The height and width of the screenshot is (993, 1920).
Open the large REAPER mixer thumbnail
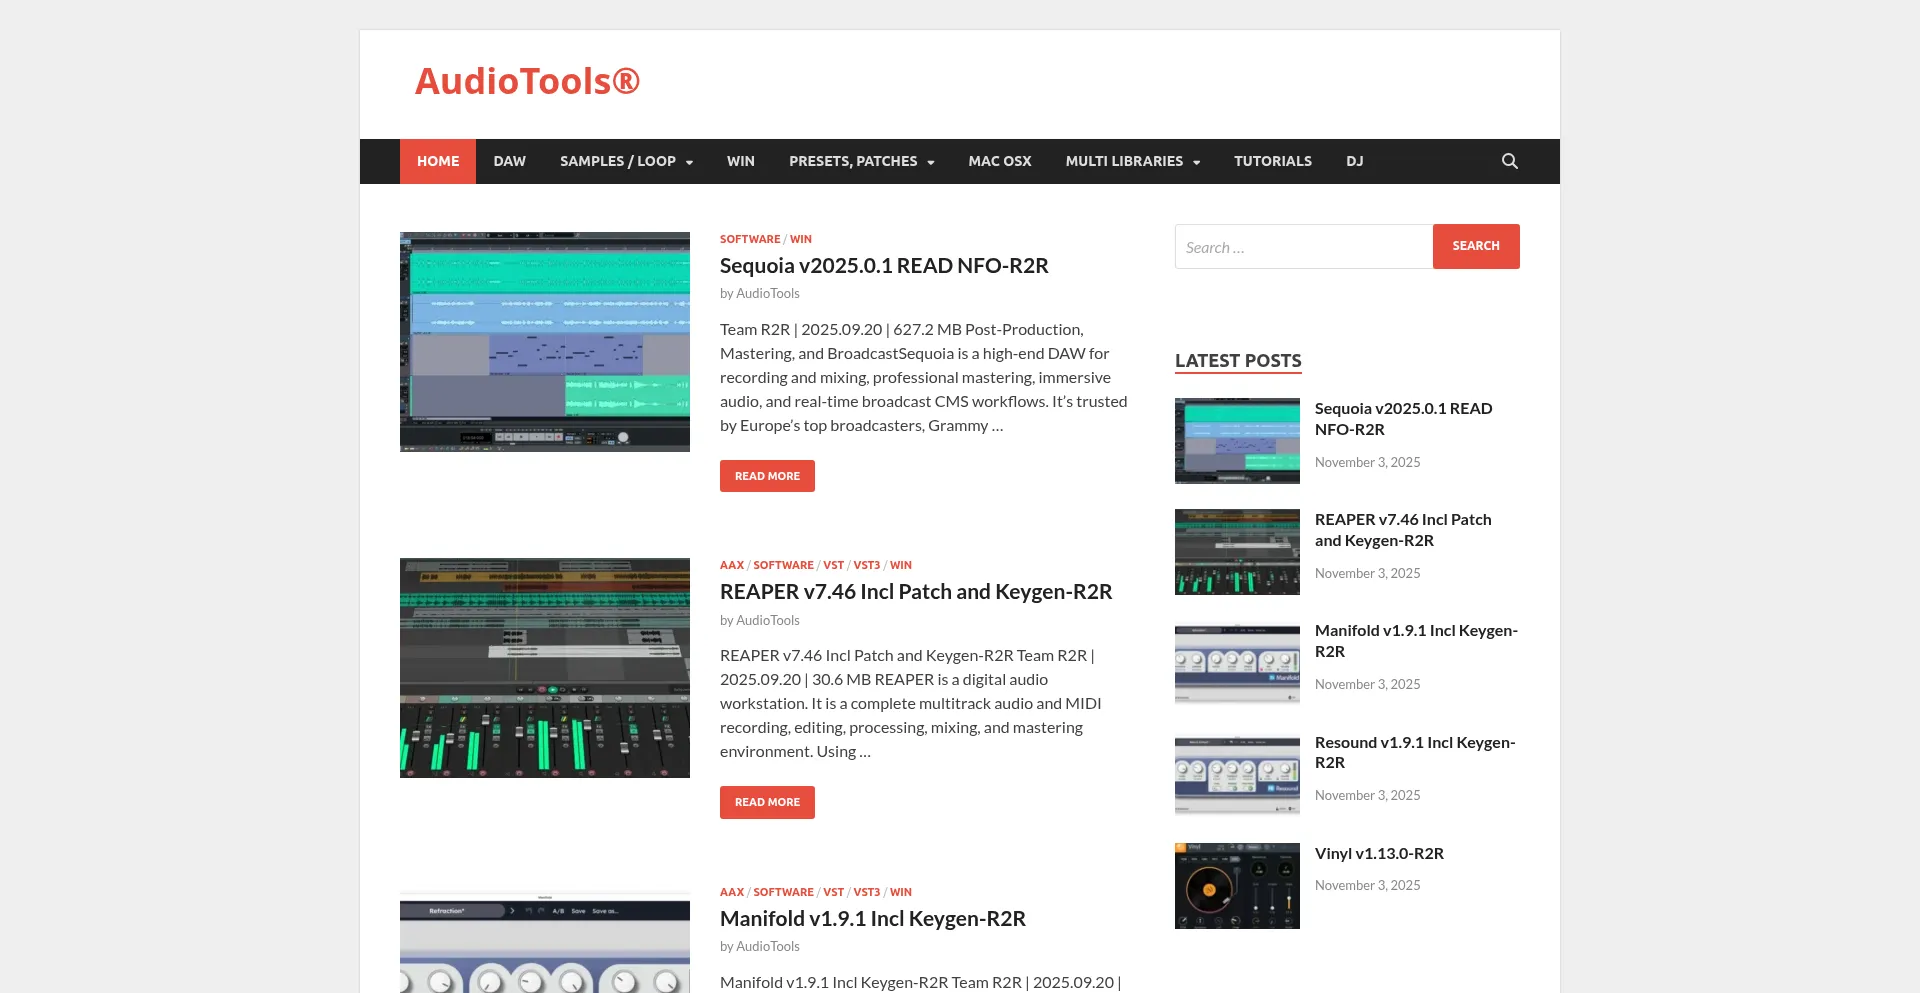[545, 668]
